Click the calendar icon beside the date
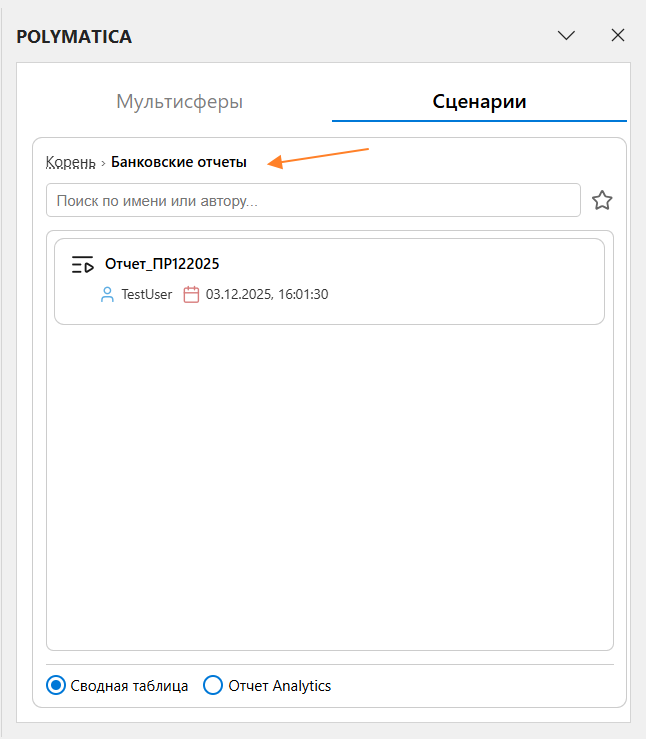This screenshot has width=646, height=740. point(191,295)
